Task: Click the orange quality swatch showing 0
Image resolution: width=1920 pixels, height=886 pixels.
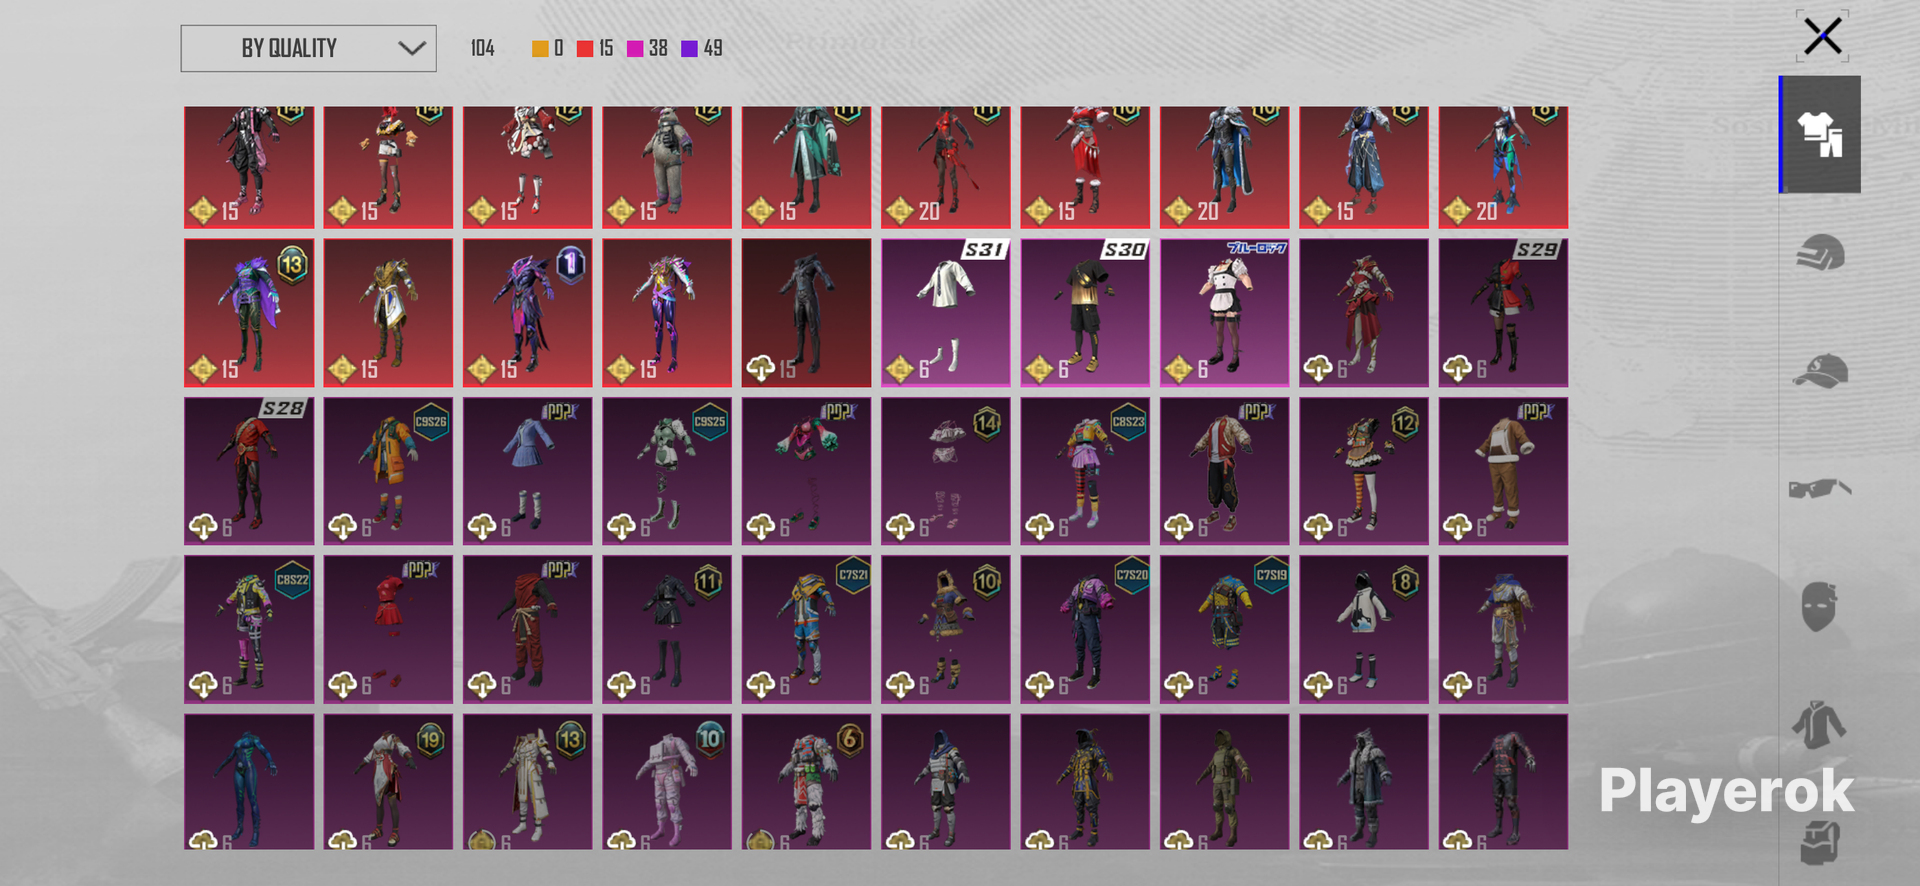Action: [540, 48]
